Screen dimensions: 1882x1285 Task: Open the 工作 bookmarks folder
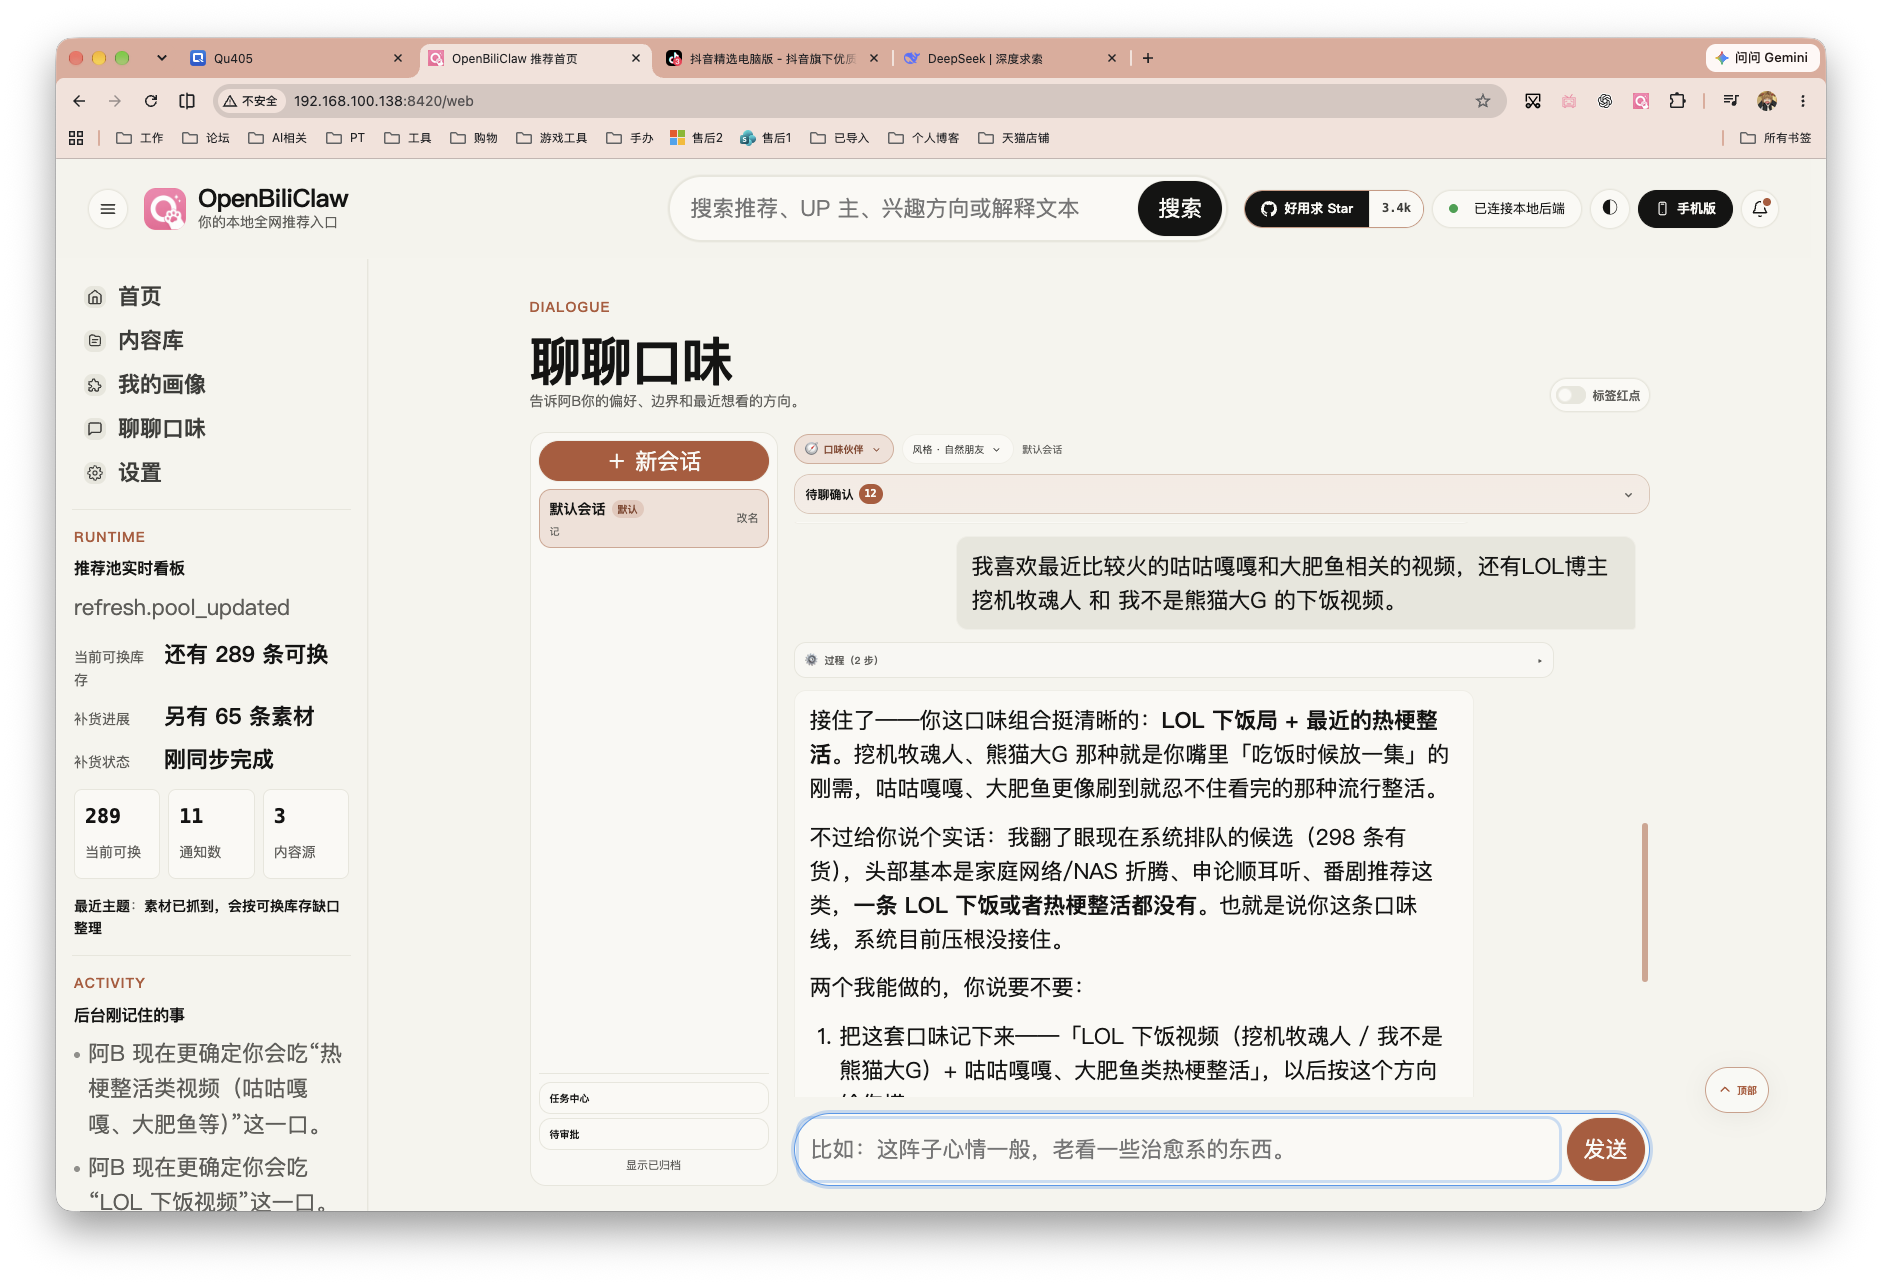coord(140,138)
